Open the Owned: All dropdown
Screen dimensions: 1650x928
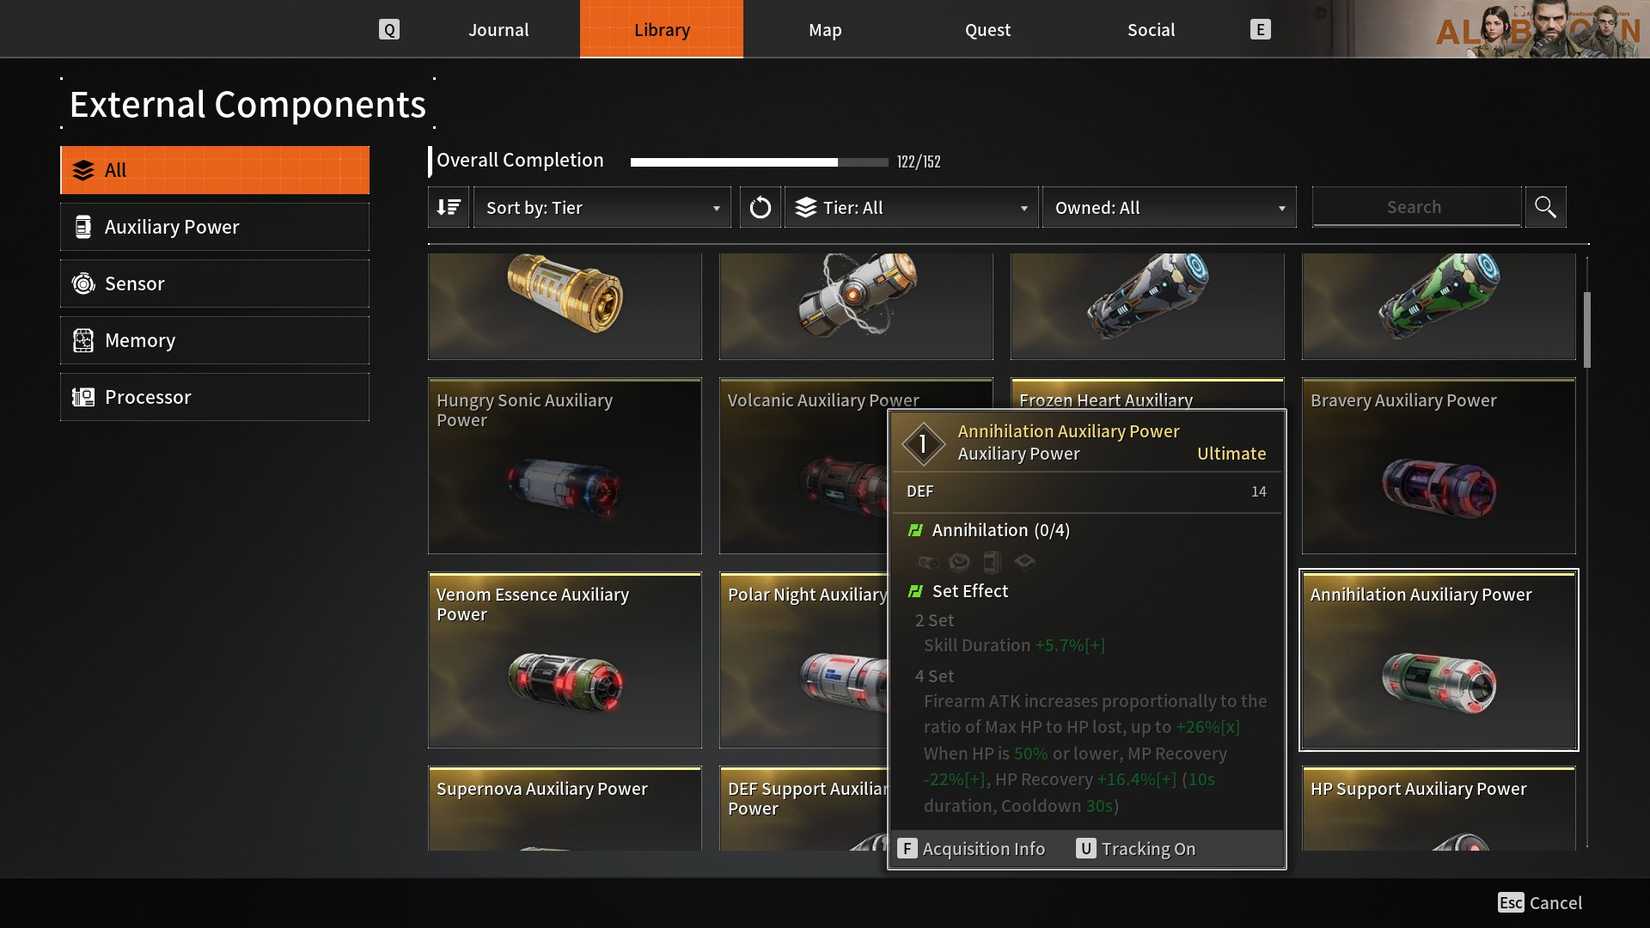click(x=1169, y=207)
